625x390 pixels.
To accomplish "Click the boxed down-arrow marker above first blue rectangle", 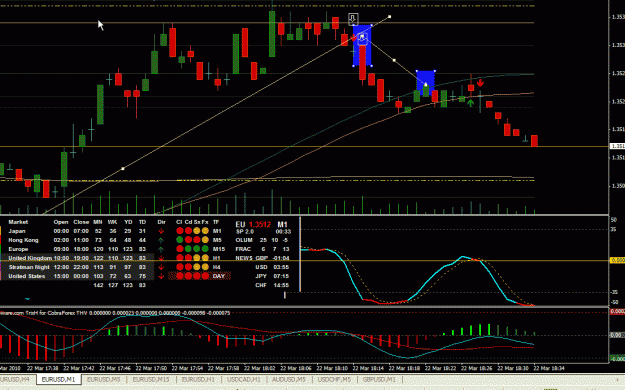I will click(353, 18).
